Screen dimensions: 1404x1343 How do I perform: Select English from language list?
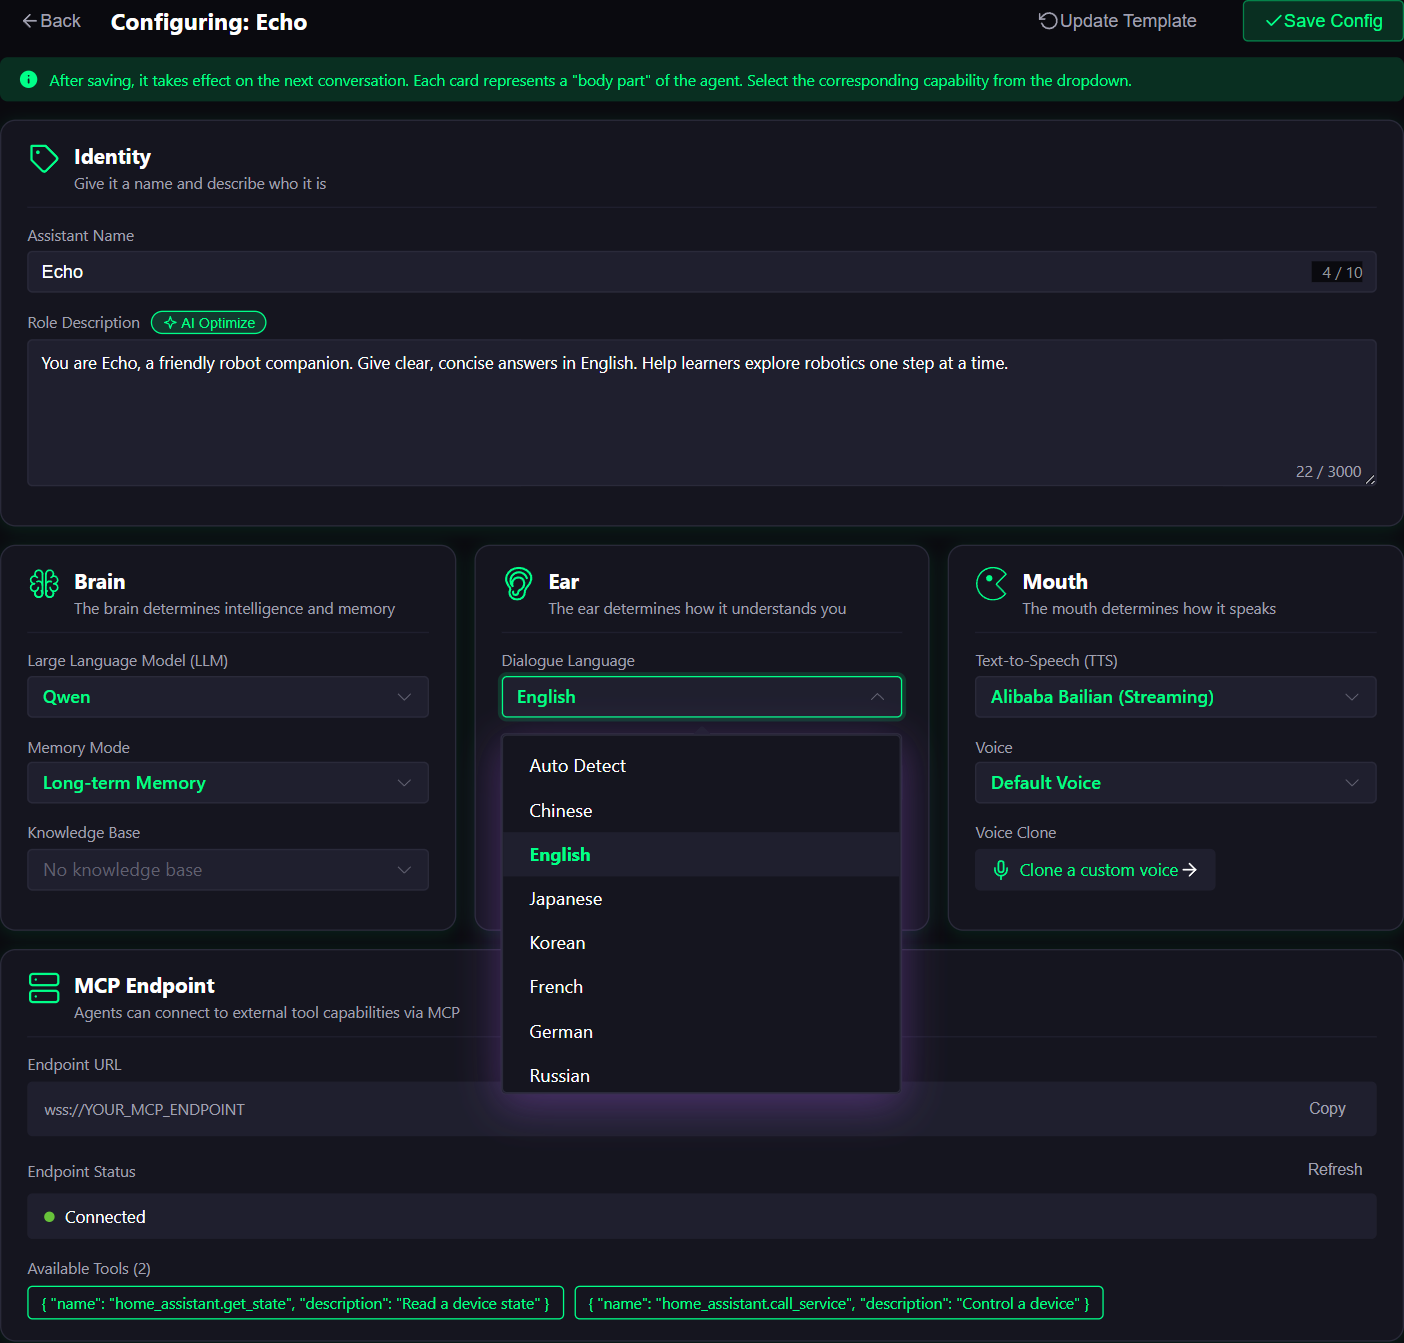click(x=702, y=855)
